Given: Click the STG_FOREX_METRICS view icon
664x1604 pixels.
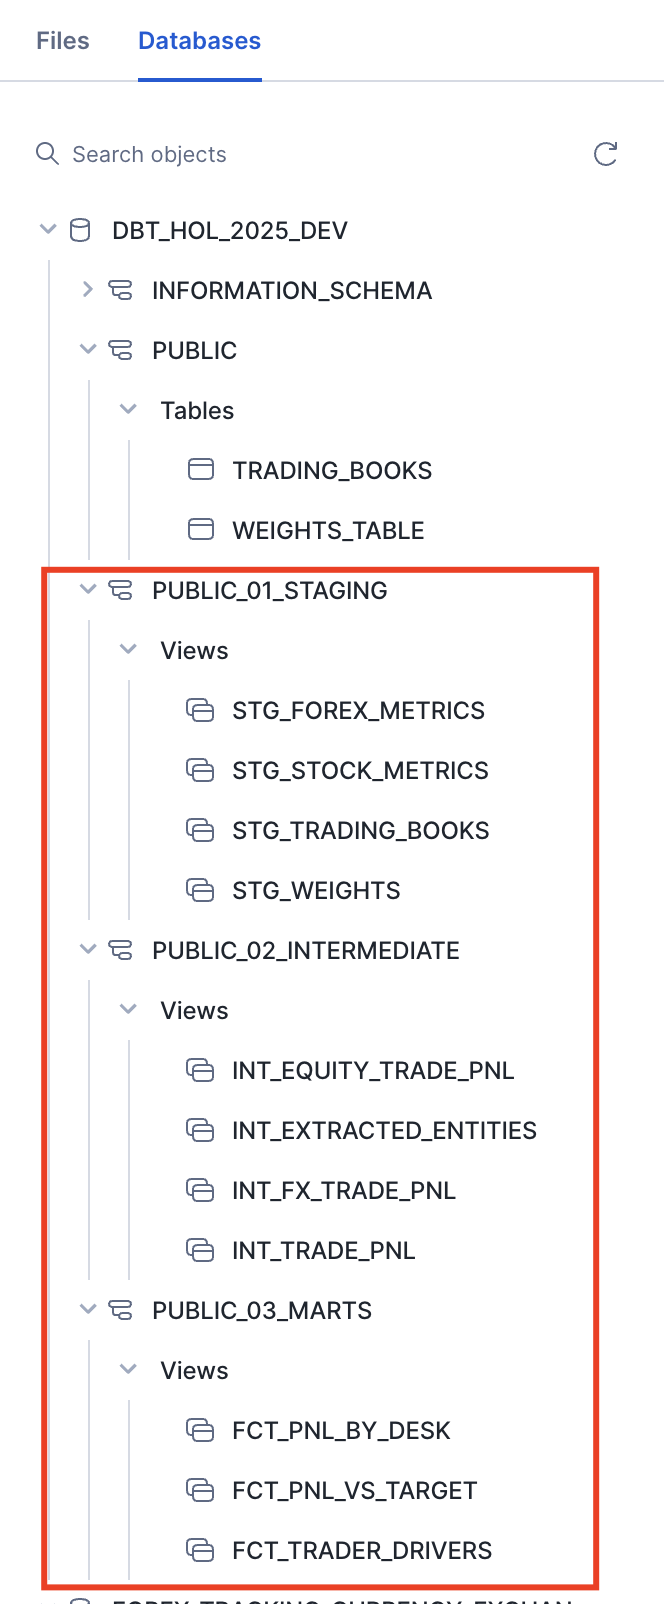Looking at the screenshot, I should click(x=201, y=710).
